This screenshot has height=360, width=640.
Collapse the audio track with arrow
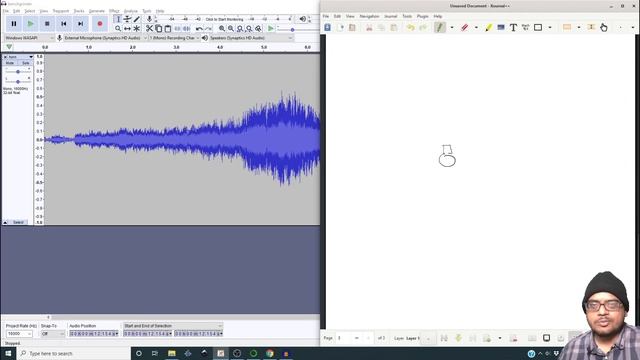click(5, 222)
